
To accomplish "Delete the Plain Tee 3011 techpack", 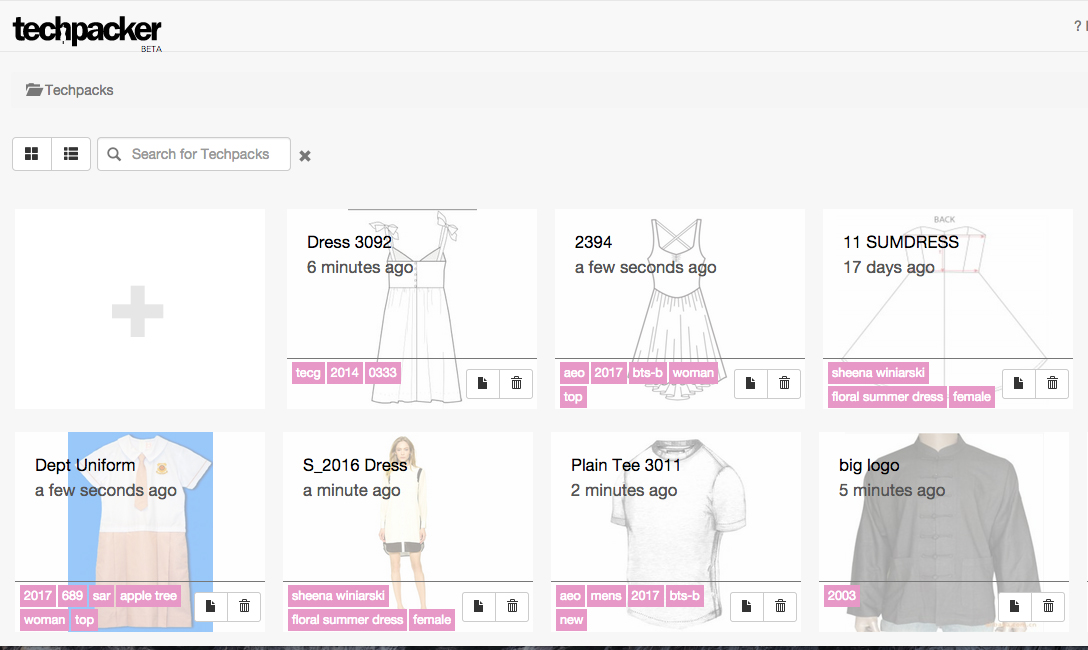I will (x=780, y=607).
